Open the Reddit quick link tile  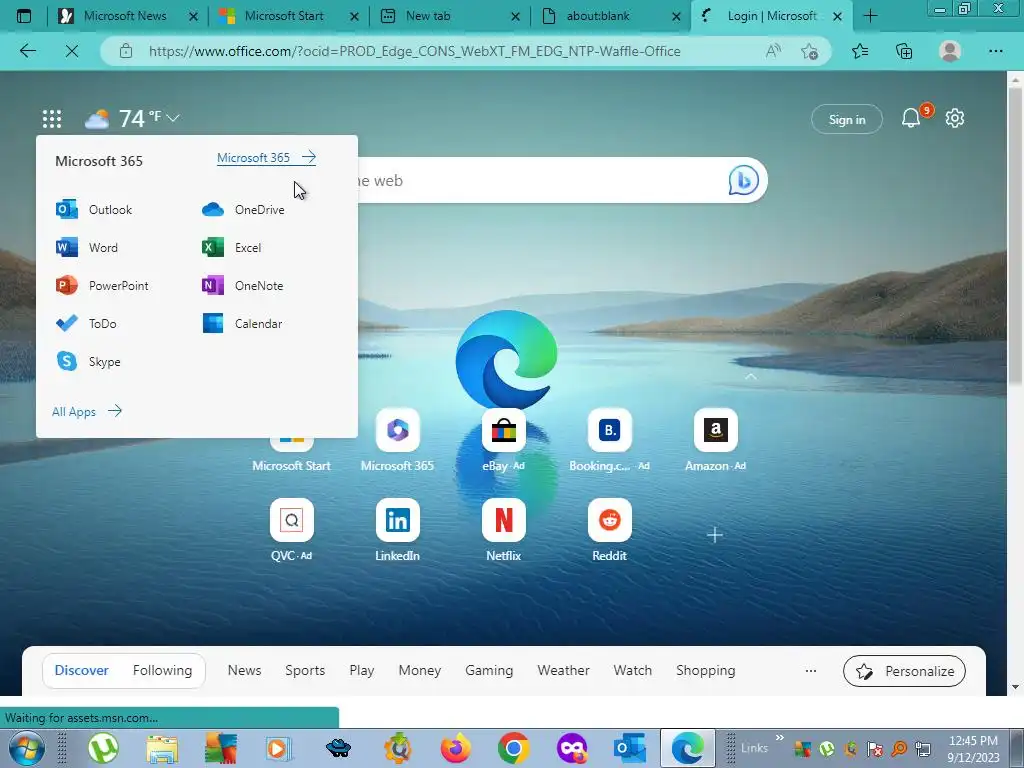(609, 530)
